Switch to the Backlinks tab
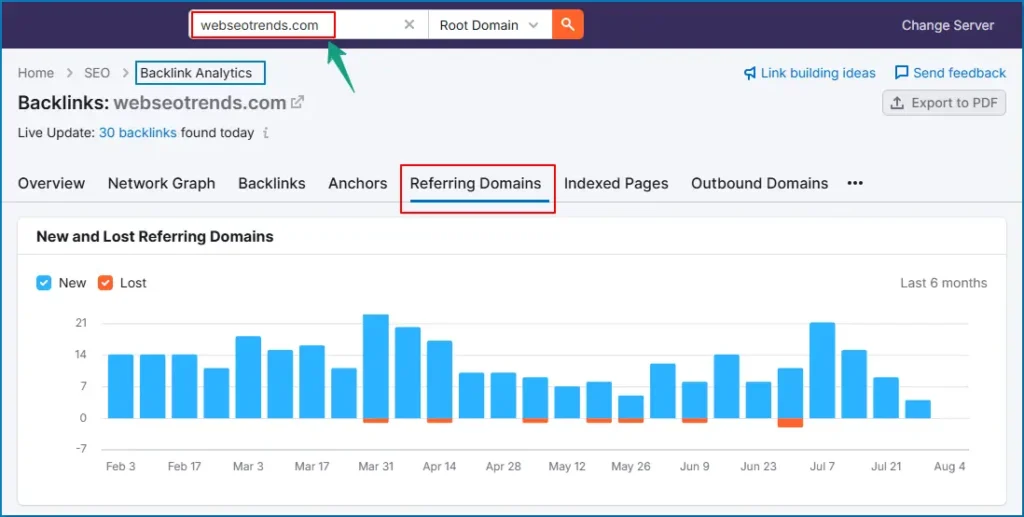This screenshot has width=1024, height=517. pyautogui.click(x=272, y=183)
